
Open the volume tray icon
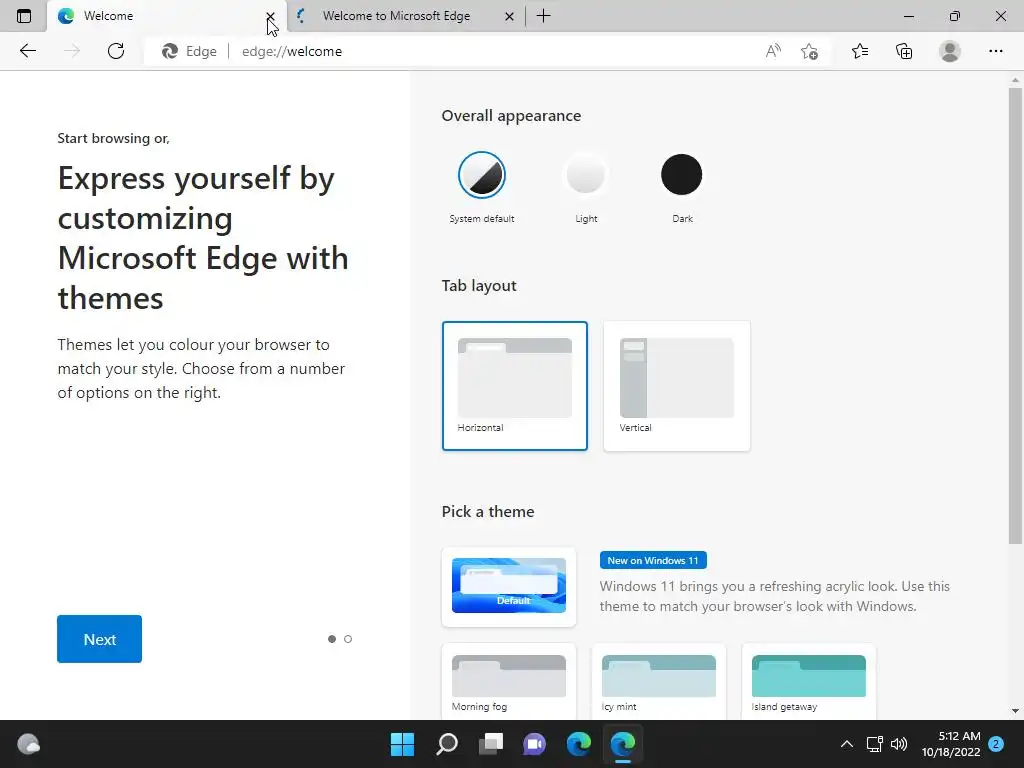pos(899,744)
